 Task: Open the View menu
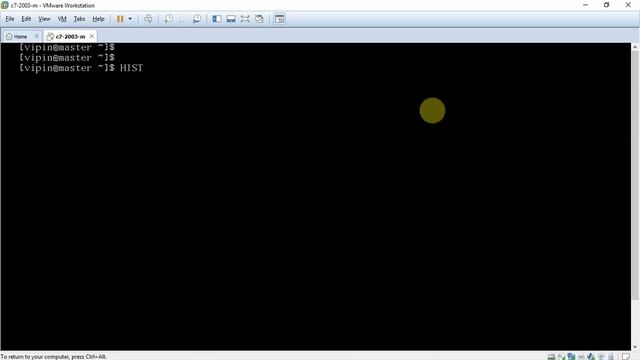click(44, 19)
